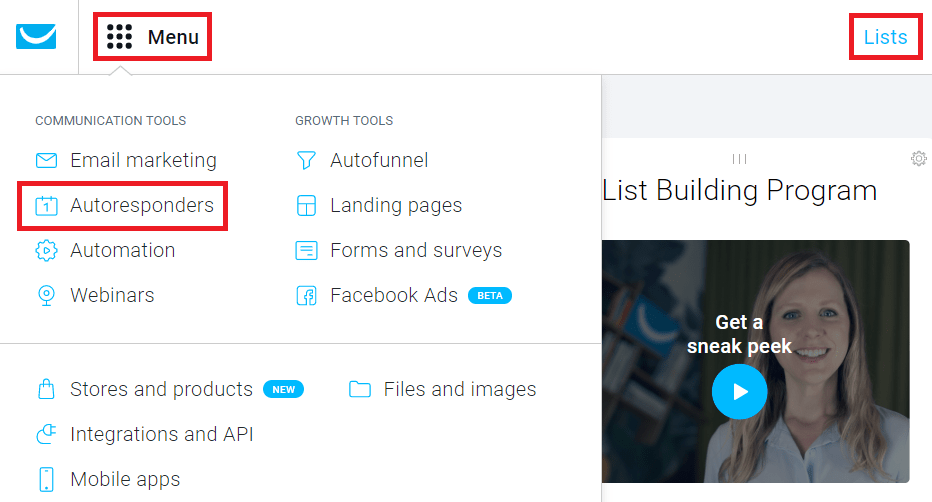Click the Automation gear icon
This screenshot has width=932, height=502.
click(x=46, y=251)
